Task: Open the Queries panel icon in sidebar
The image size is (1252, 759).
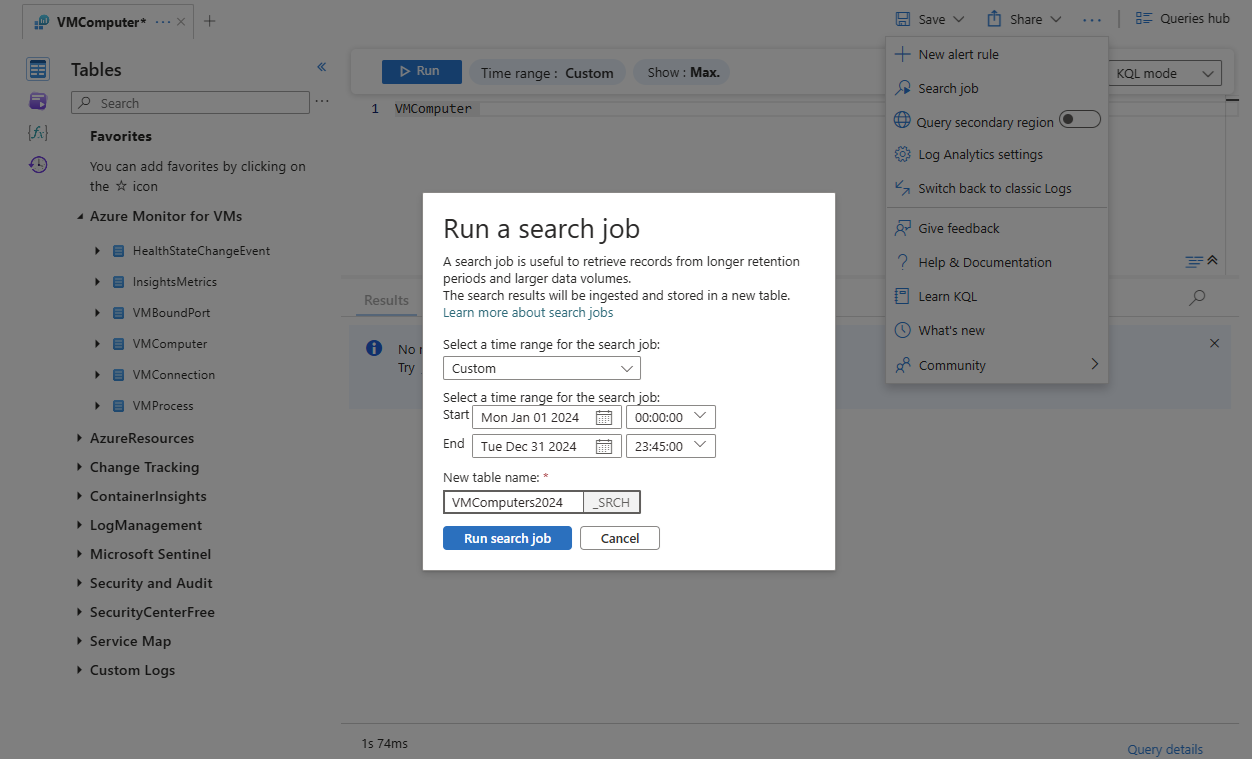Action: coord(38,101)
